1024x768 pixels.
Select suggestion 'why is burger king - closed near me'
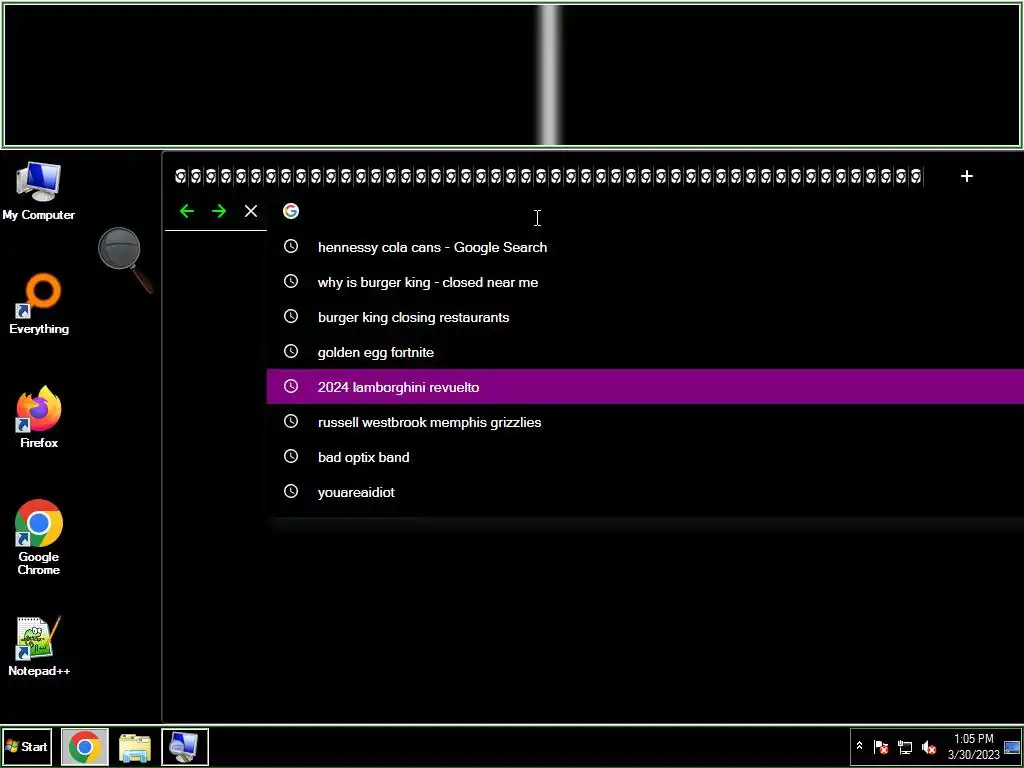[x=645, y=282]
